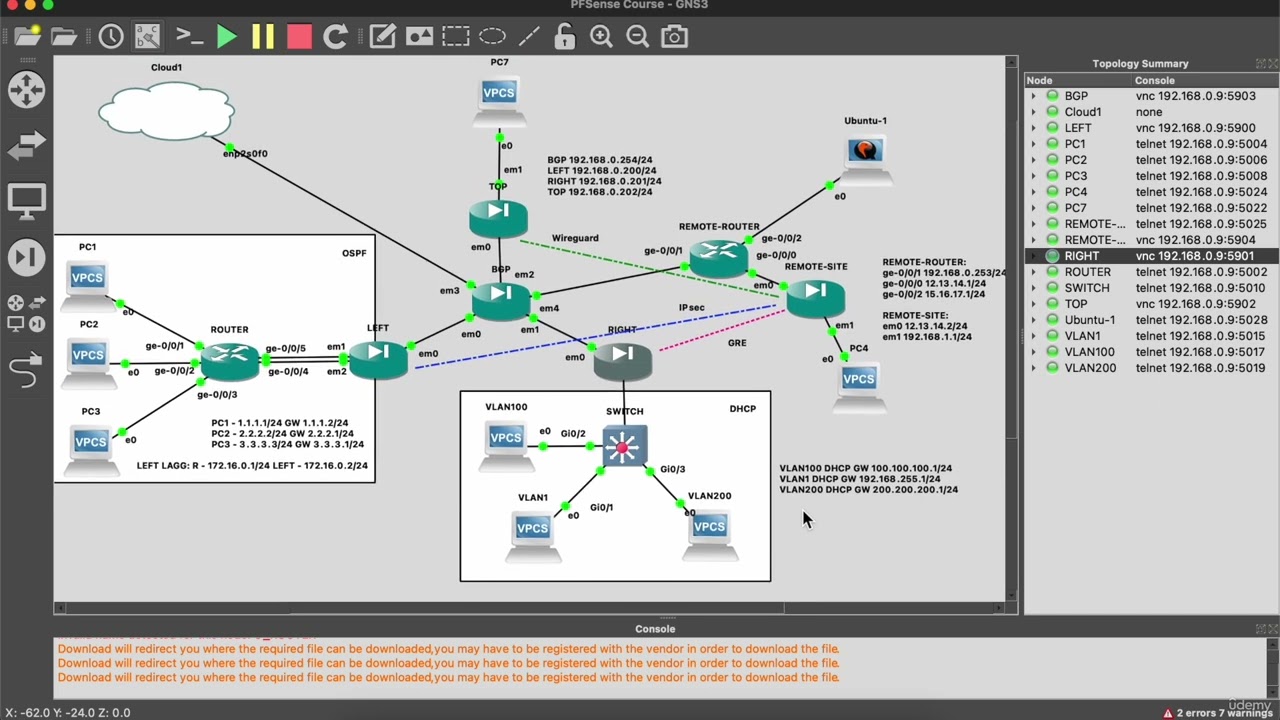The image size is (1280, 720).
Task: Select the draw ellipse tool
Action: (492, 37)
